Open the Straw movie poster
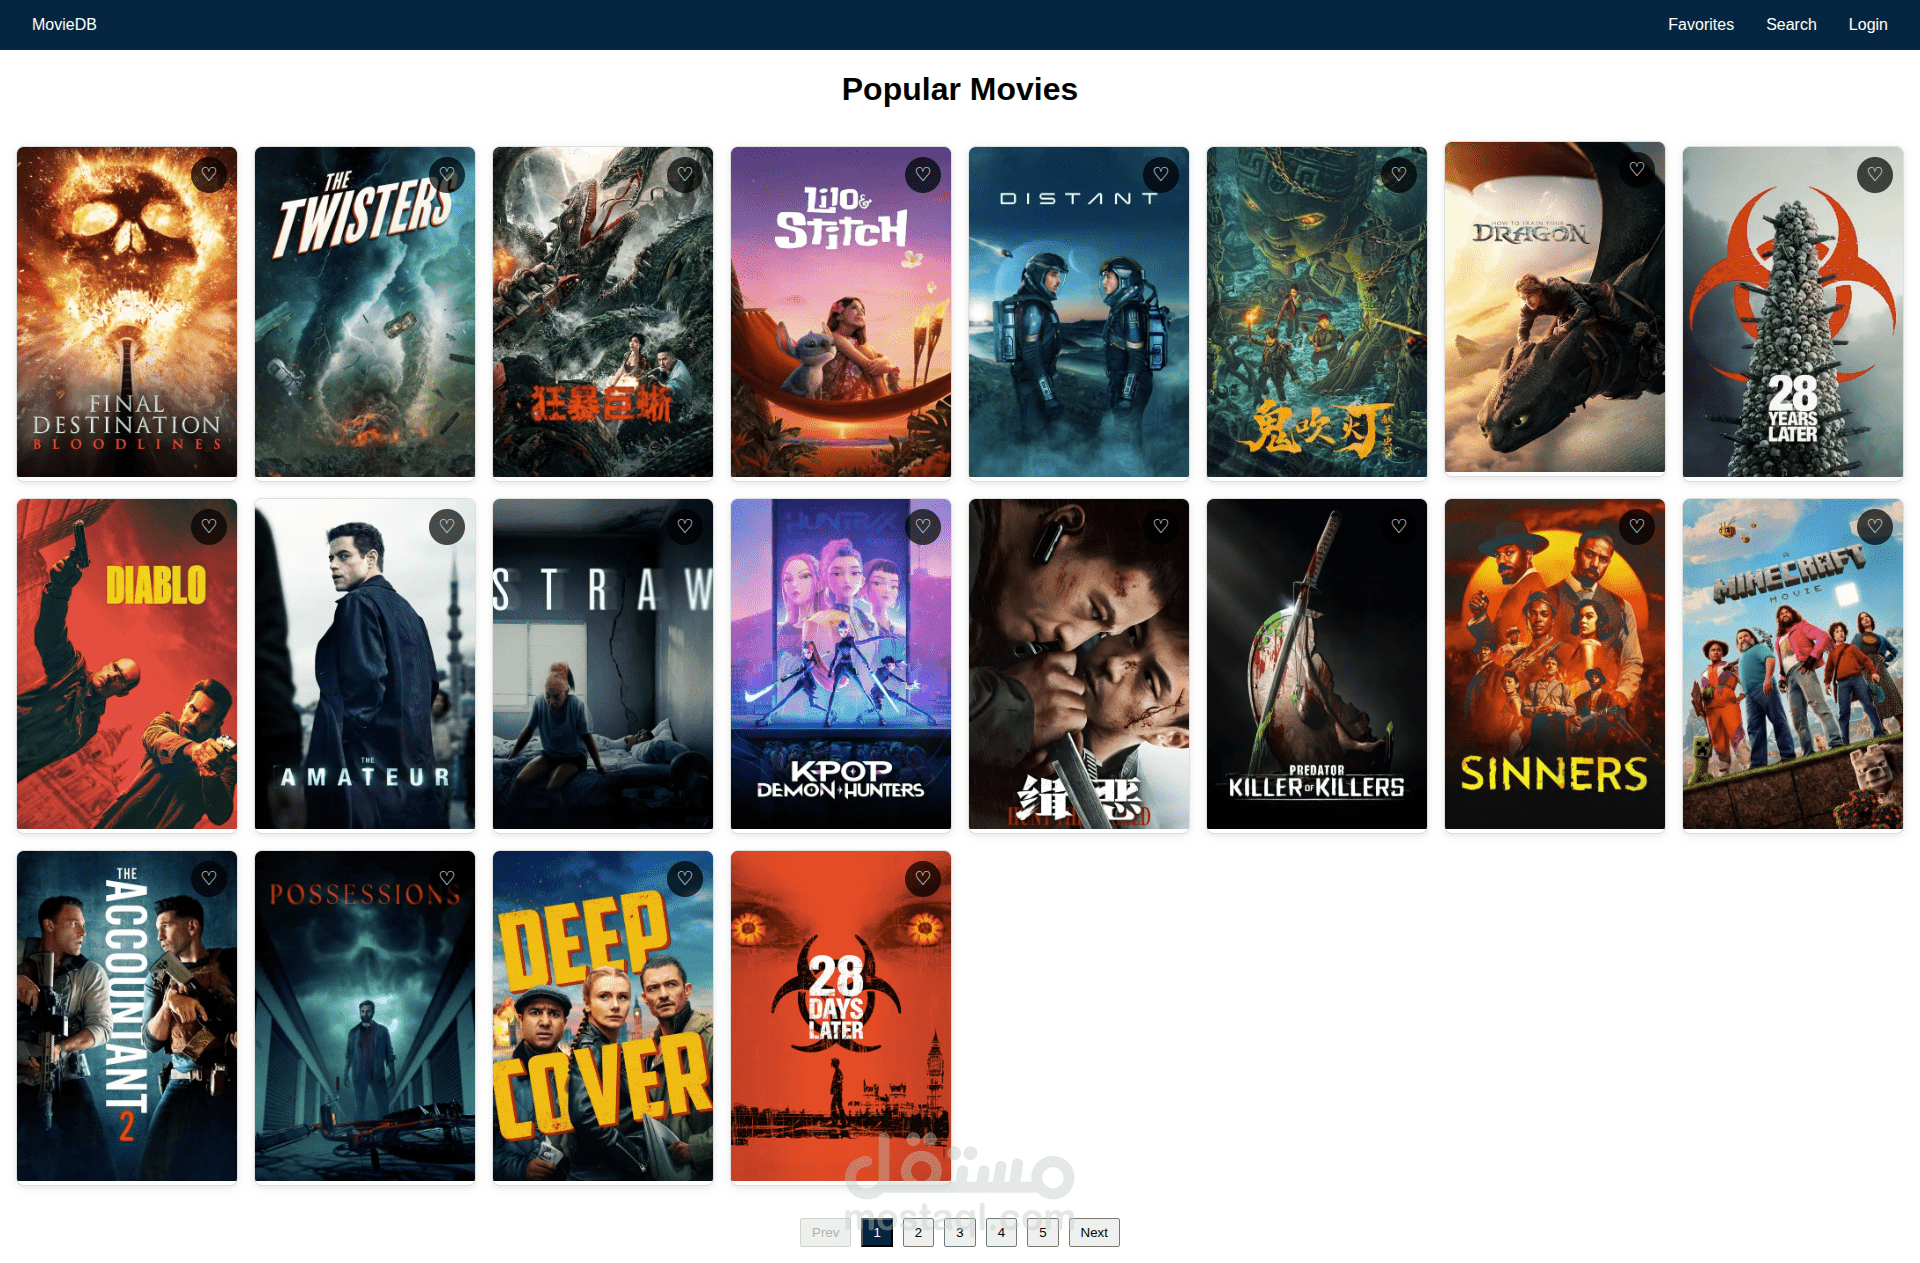This screenshot has height=1263, width=1920. (x=603, y=664)
